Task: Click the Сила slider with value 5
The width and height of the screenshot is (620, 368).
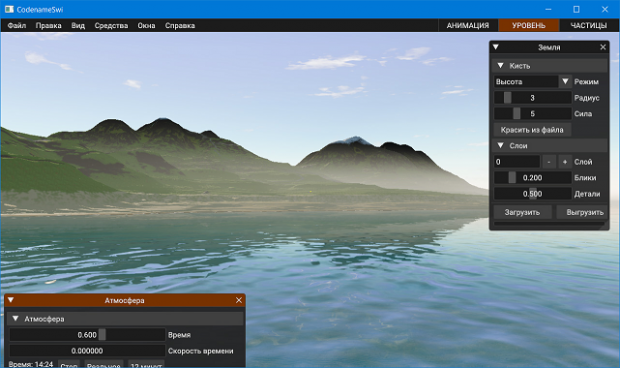Action: pyautogui.click(x=532, y=114)
